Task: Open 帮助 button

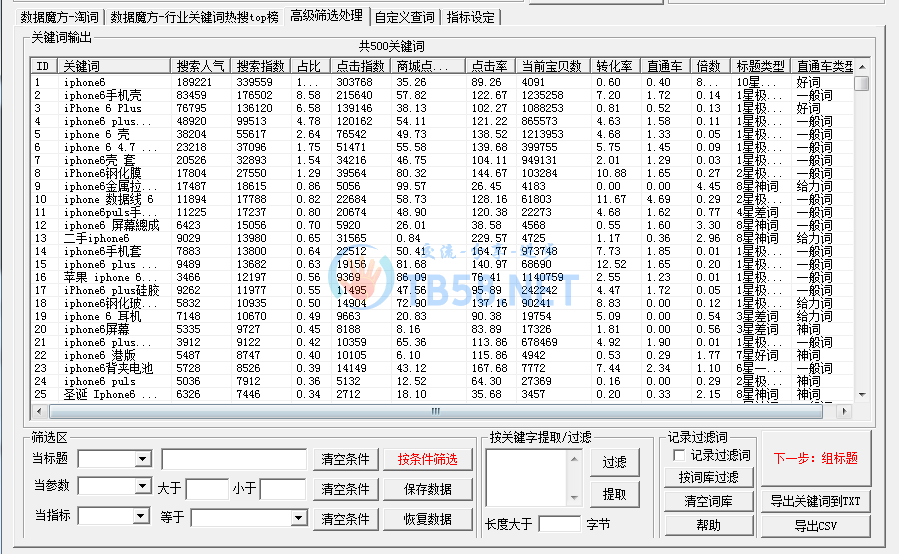Action: (x=709, y=525)
